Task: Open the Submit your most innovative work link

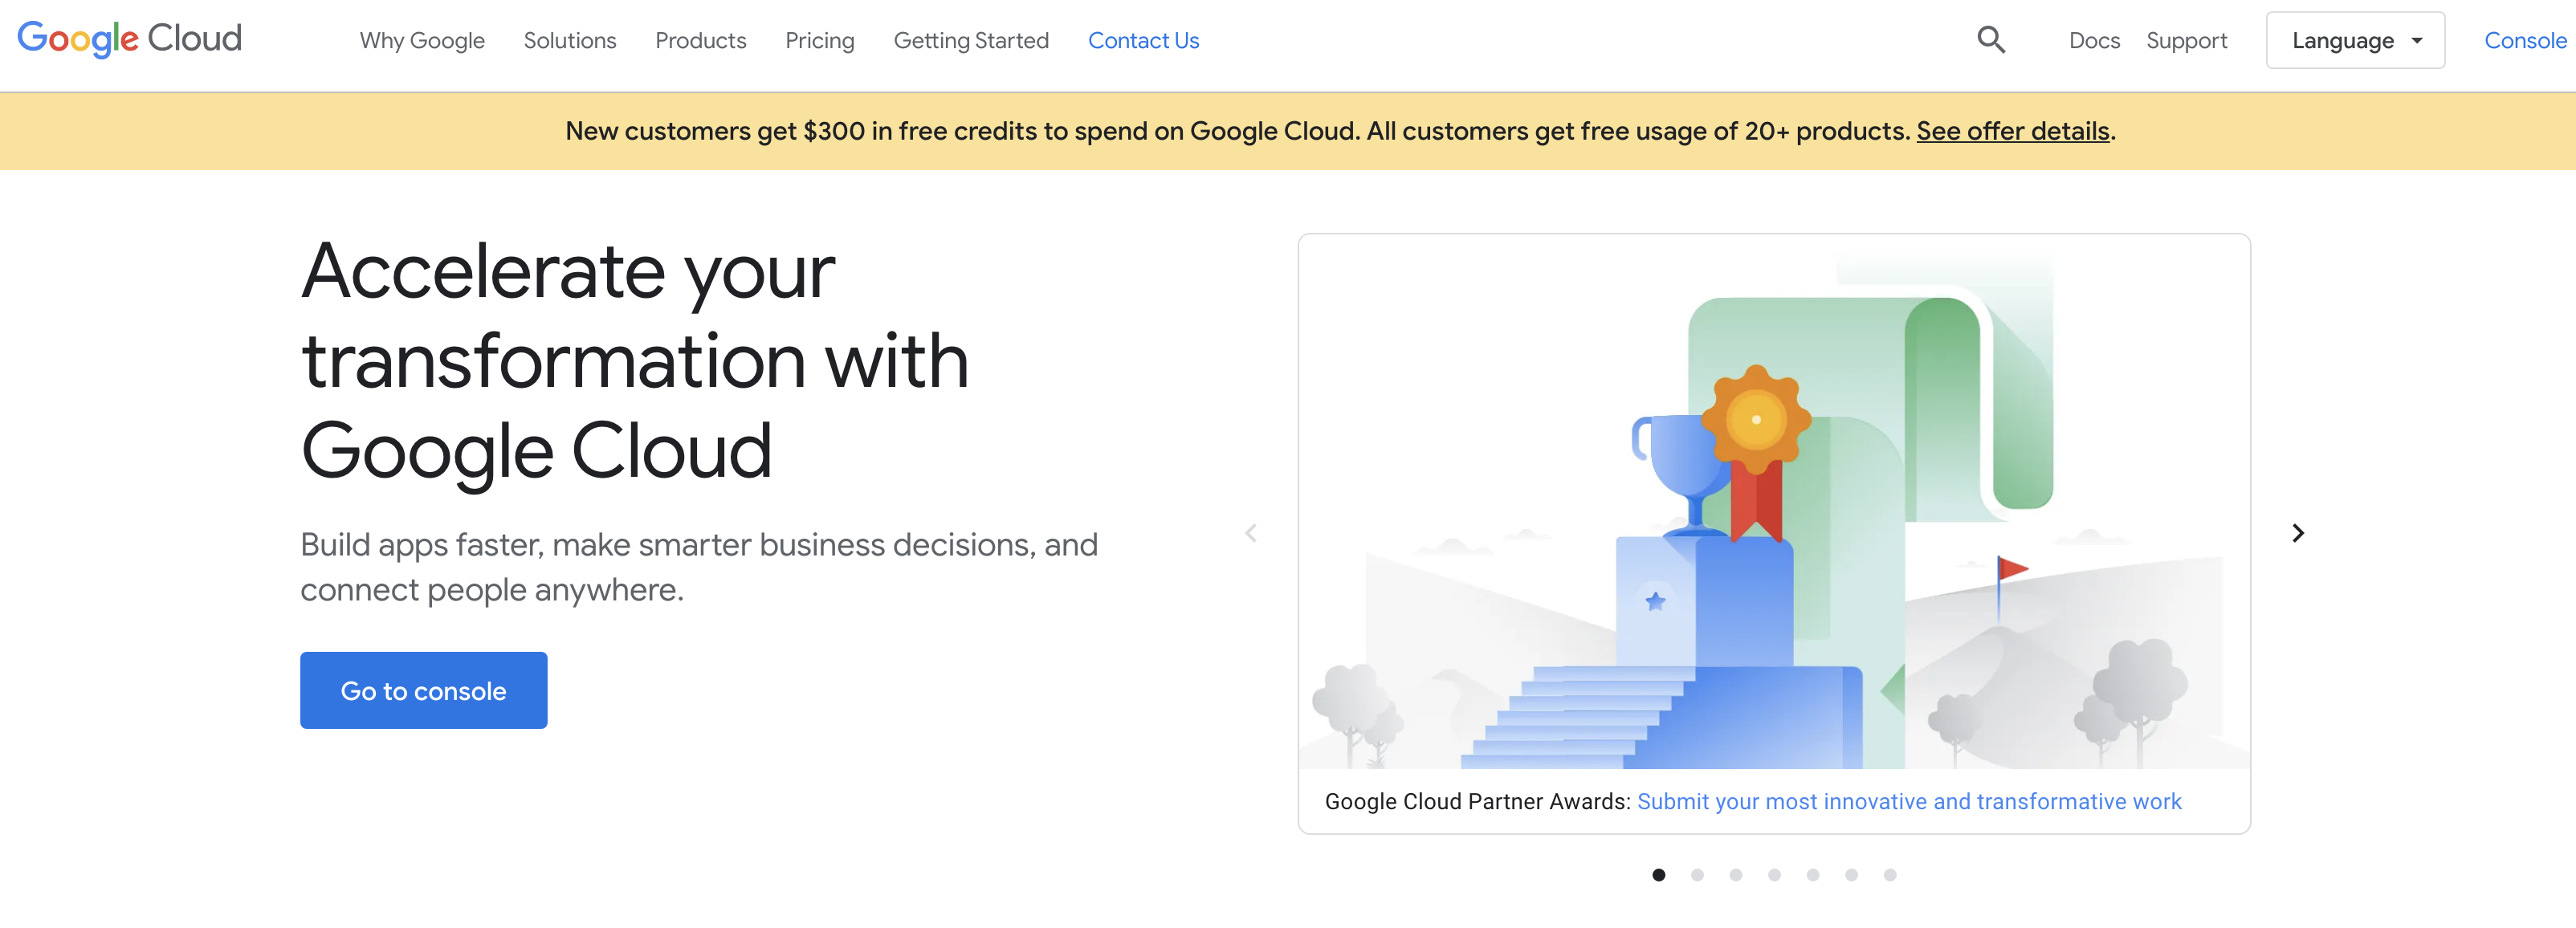Action: click(1908, 801)
